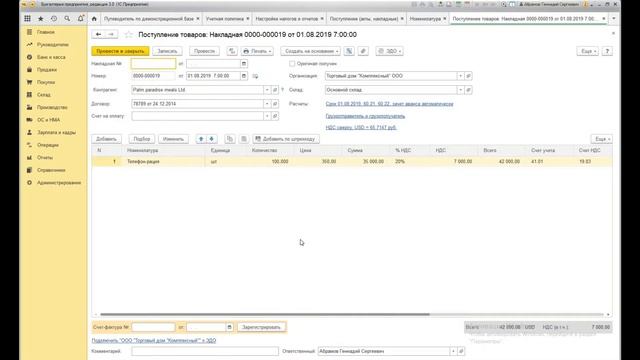Expand Счет на оплату dropdown arrow
This screenshot has width=640, height=360.
pyautogui.click(x=267, y=116)
